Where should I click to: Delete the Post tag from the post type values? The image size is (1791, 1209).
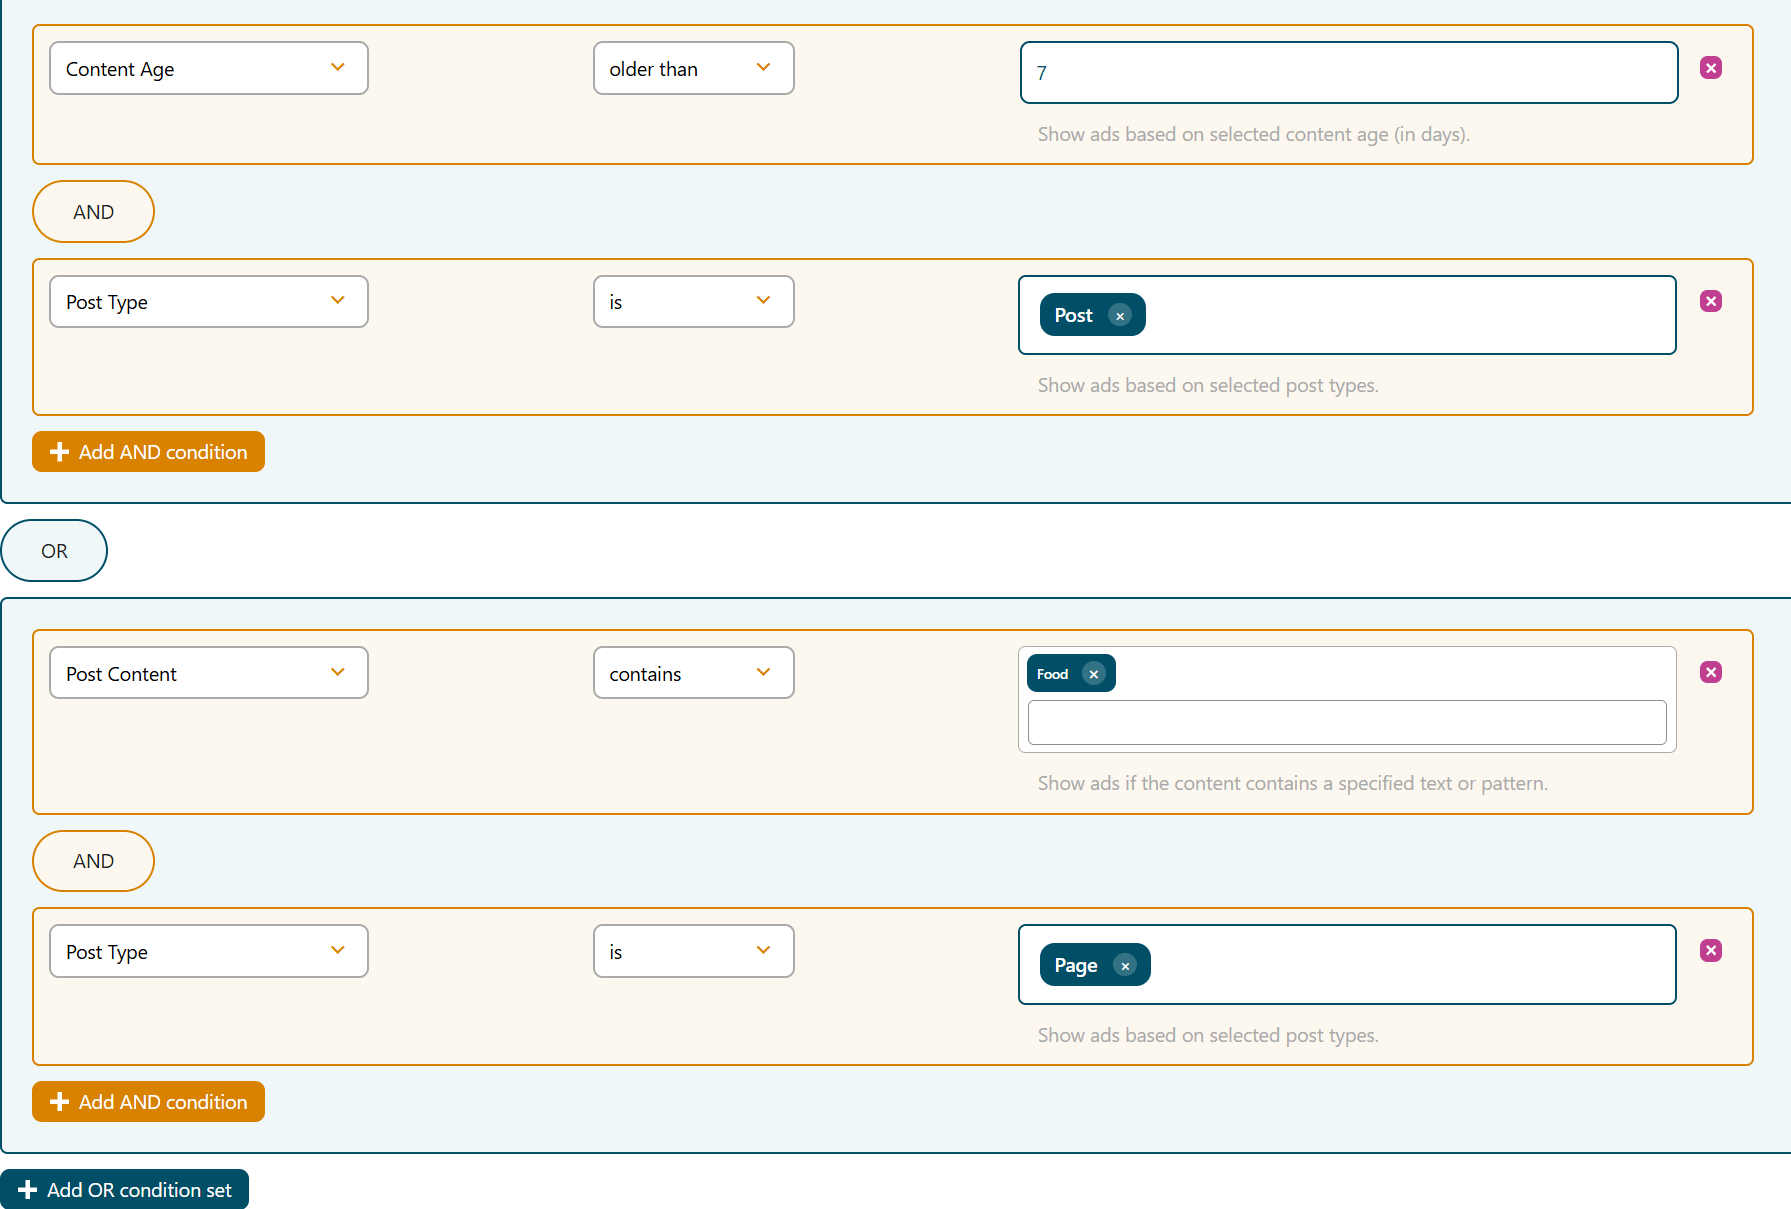(1120, 314)
